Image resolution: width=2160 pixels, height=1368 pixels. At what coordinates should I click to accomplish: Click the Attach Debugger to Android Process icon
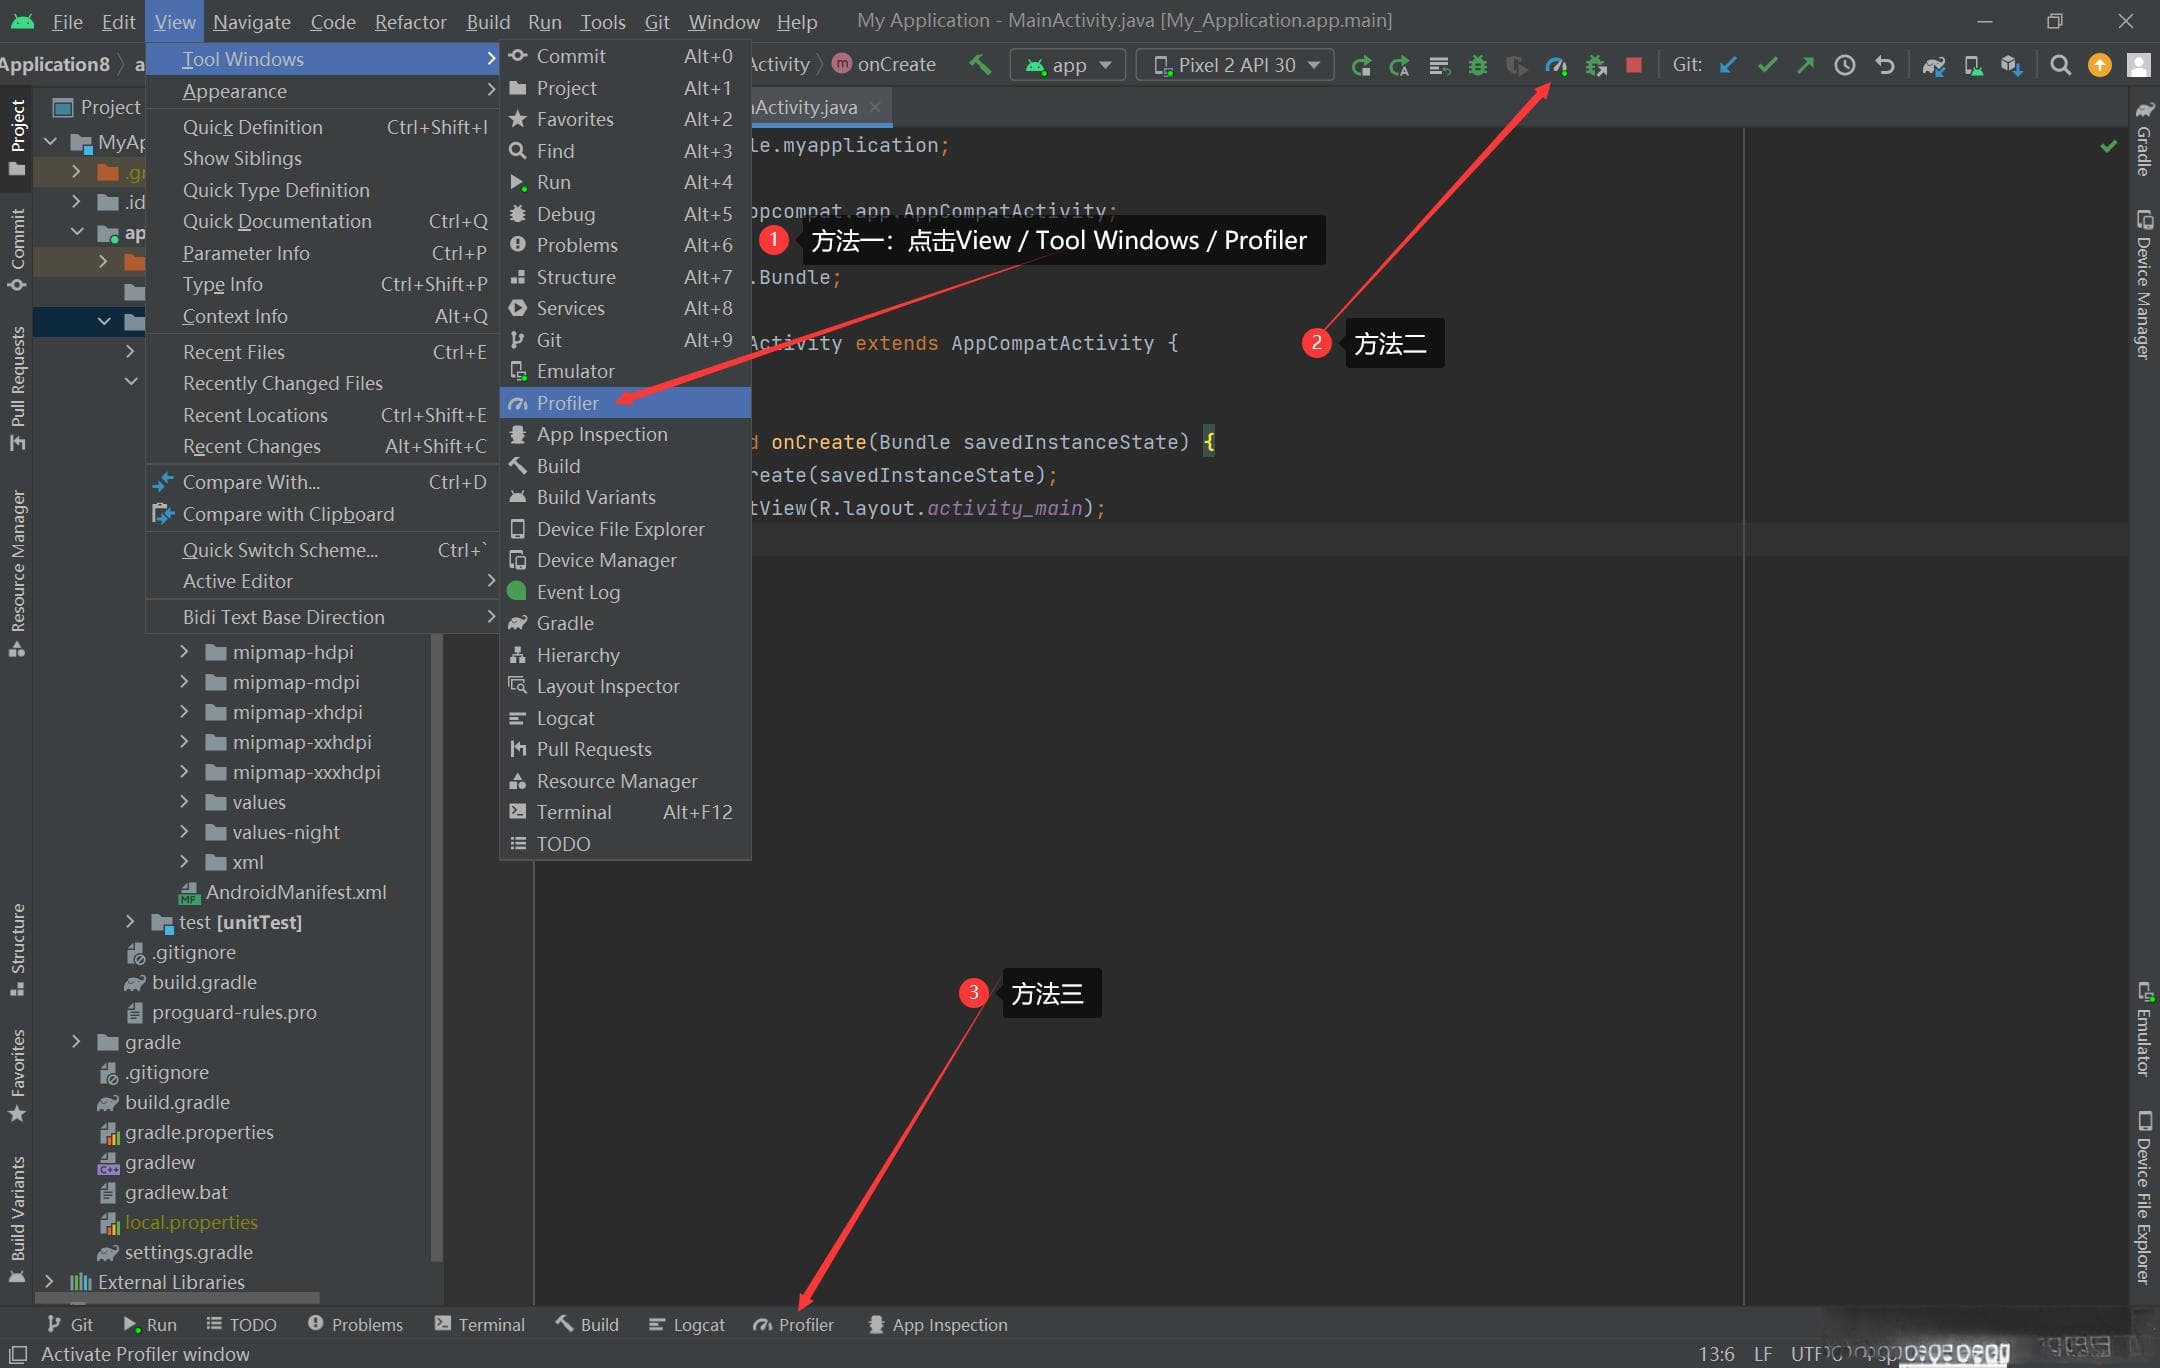pyautogui.click(x=1596, y=65)
